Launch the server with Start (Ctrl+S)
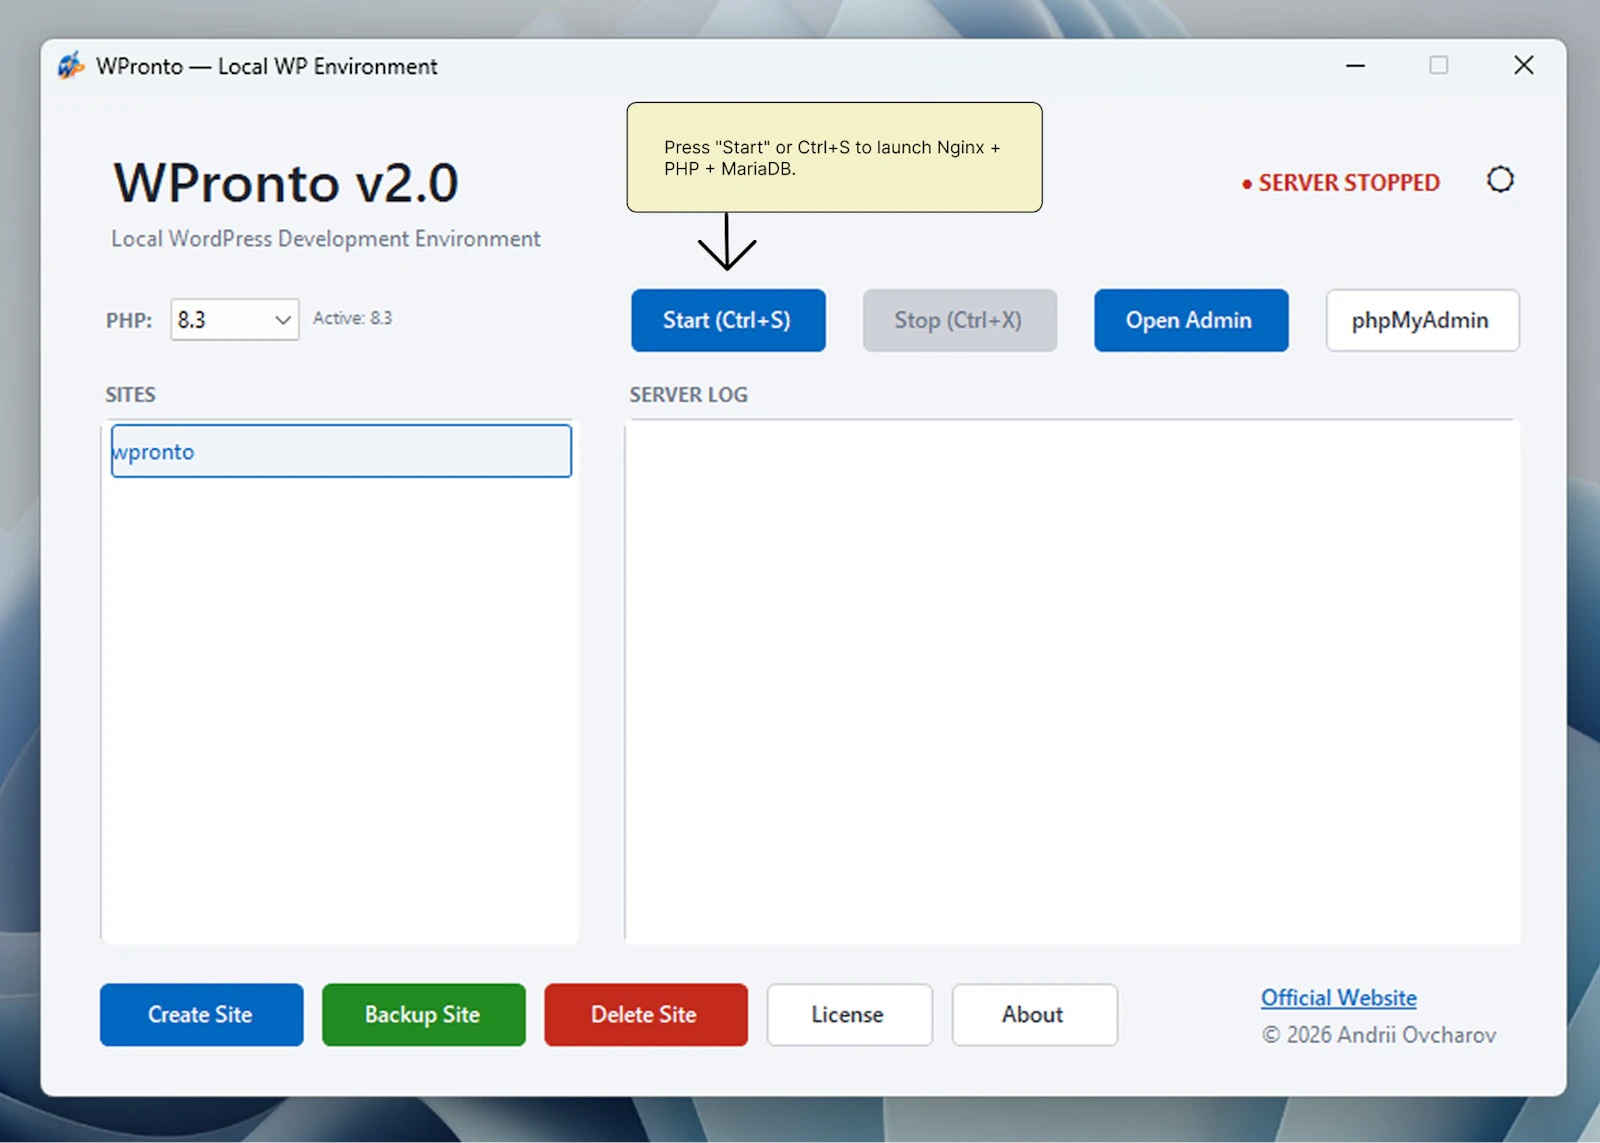The image size is (1600, 1143). tap(728, 320)
